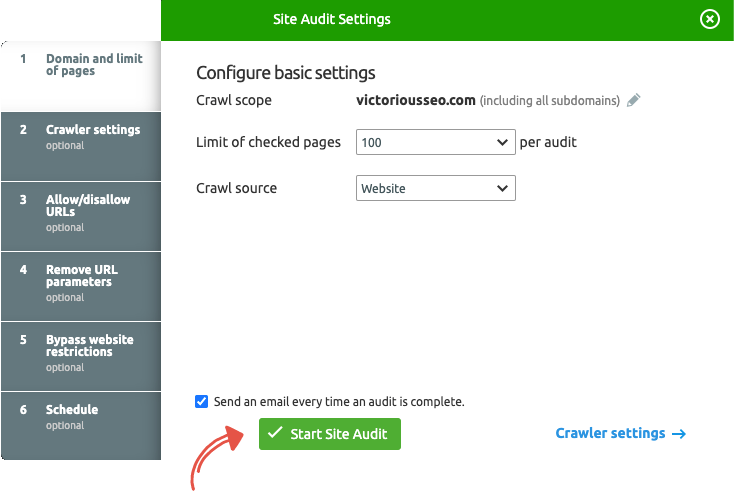The height and width of the screenshot is (491, 734).
Task: Select the Domain and limit of pages step
Action: pos(93,65)
